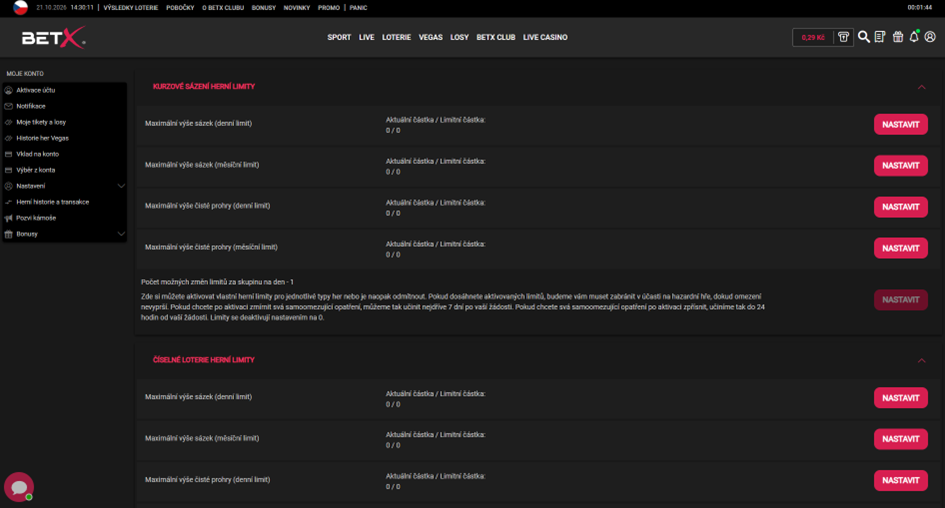Open Výběr z konta

pyautogui.click(x=36, y=170)
